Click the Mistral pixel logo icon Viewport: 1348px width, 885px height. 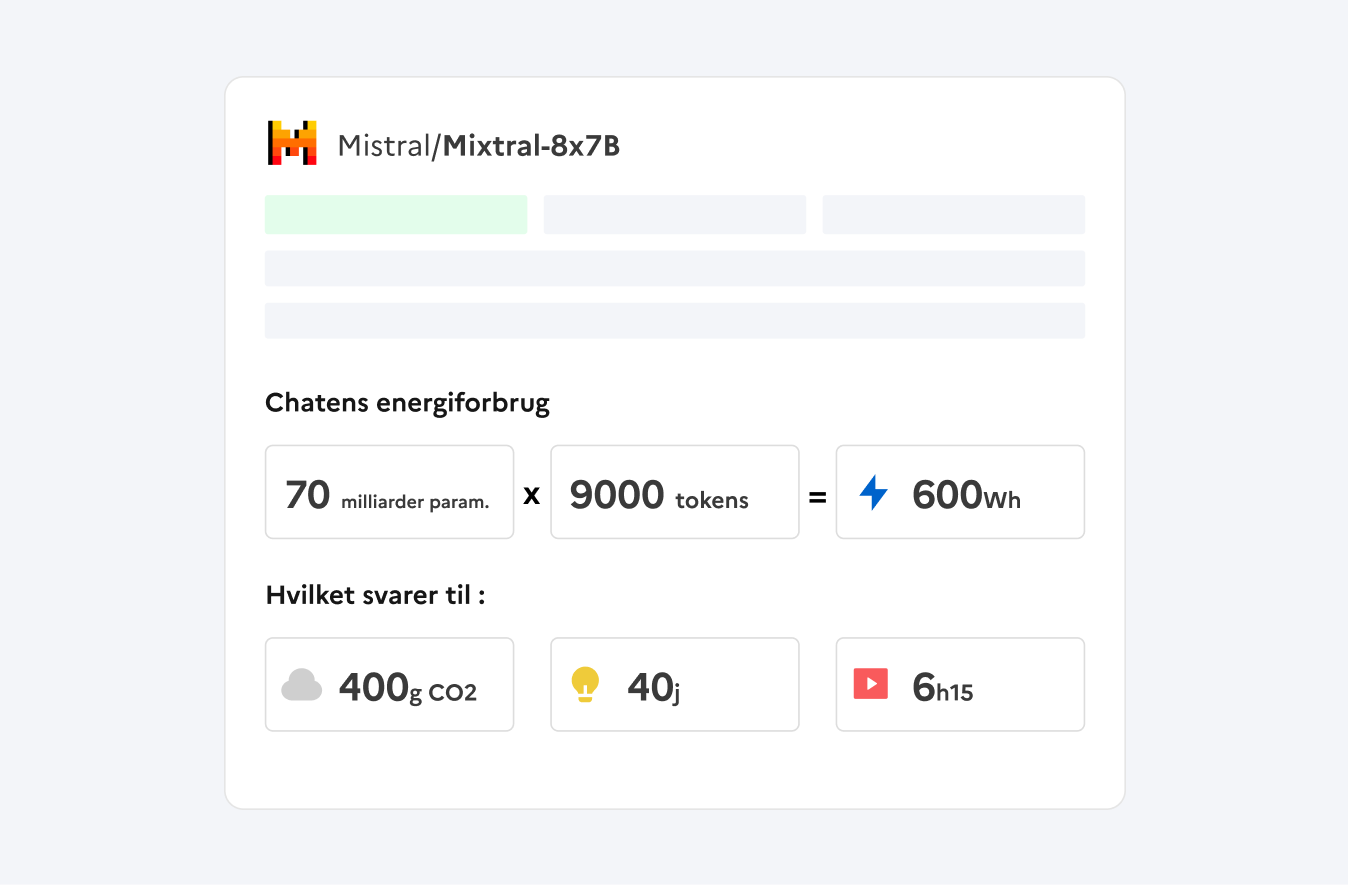coord(292,143)
